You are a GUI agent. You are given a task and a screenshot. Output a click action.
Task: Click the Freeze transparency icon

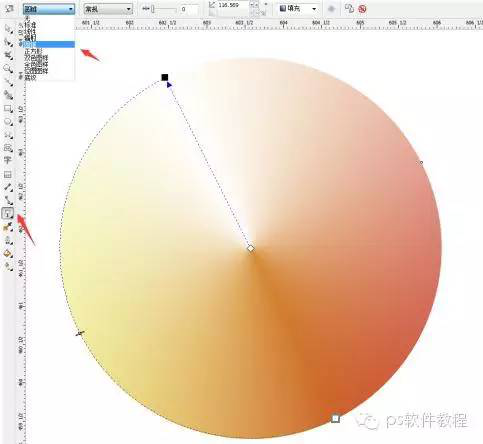[x=331, y=9]
